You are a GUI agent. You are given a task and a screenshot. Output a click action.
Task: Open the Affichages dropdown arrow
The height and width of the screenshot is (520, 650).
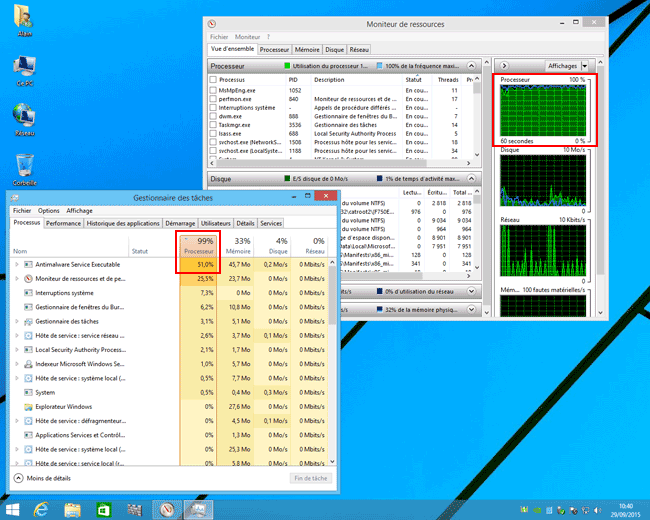(x=585, y=66)
